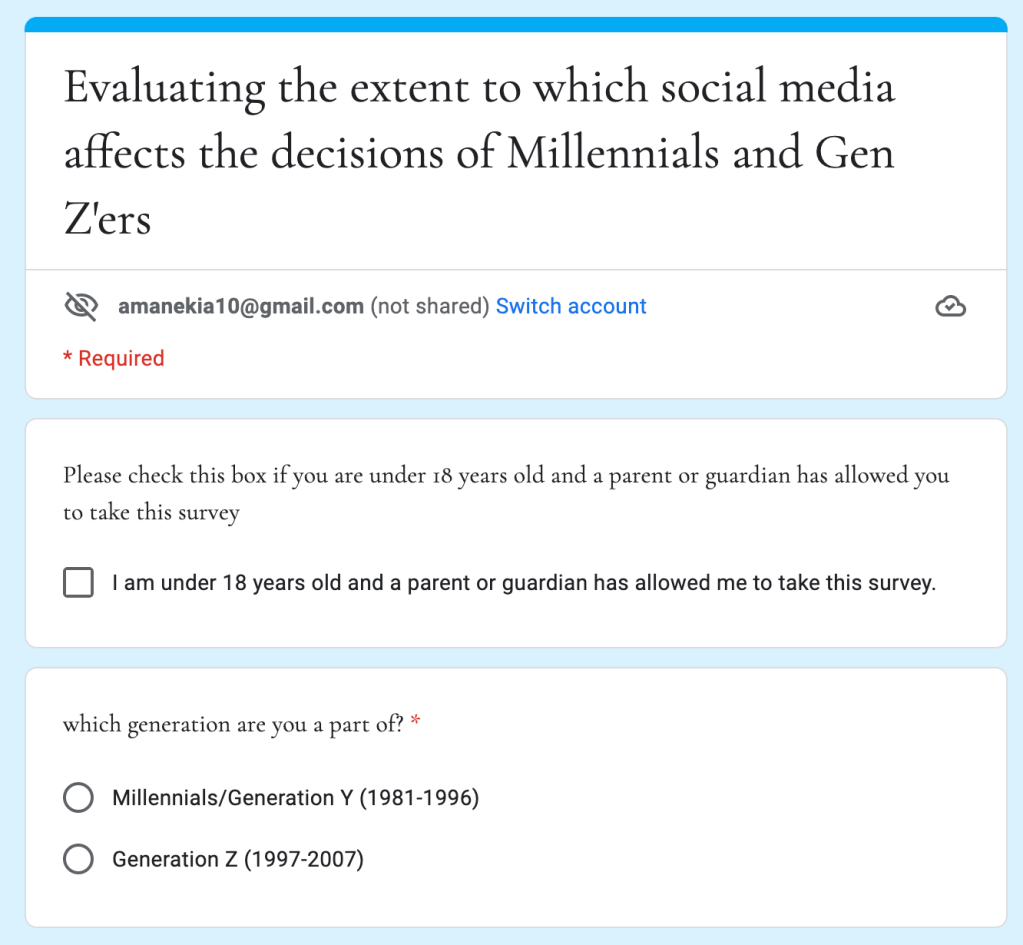
Task: Click the '(not shared)' text
Action: click(x=430, y=307)
